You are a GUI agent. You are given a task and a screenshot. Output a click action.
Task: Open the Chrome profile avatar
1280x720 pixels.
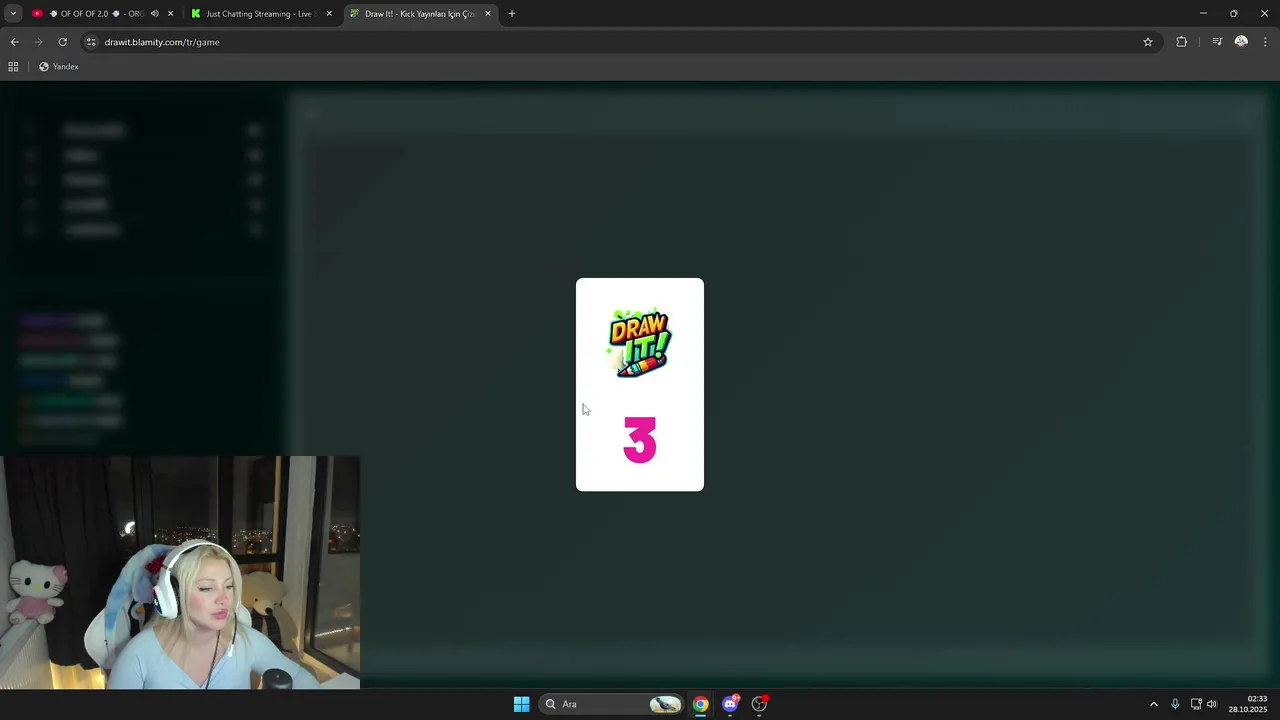(x=1241, y=42)
